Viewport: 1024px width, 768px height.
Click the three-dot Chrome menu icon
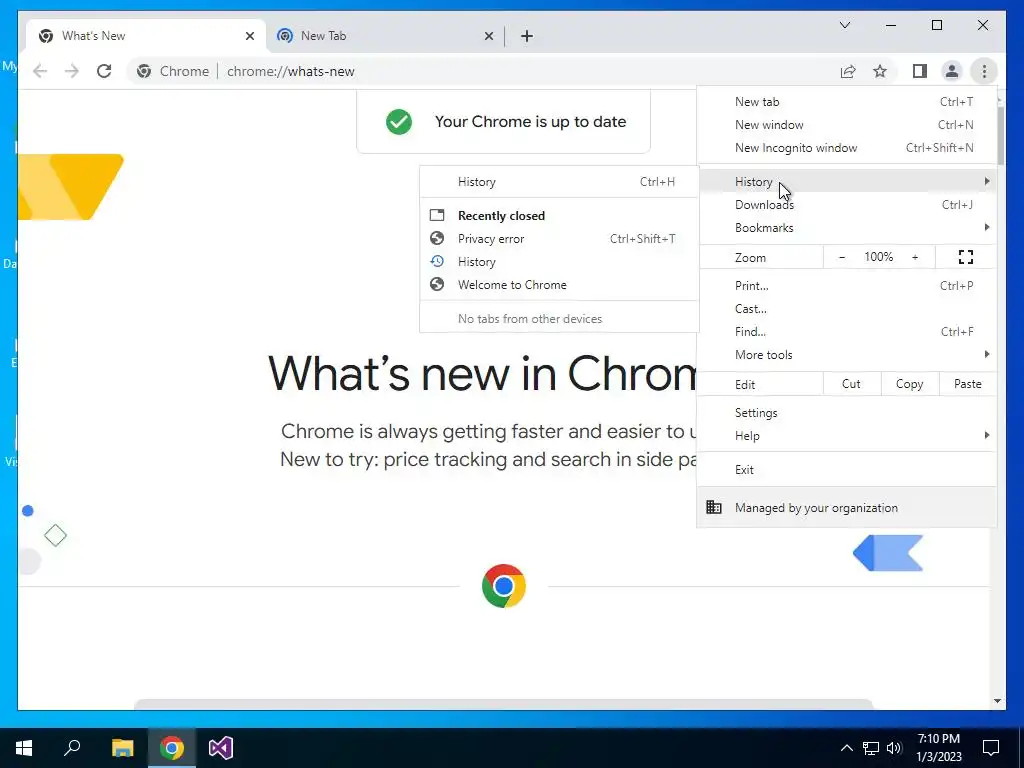[x=984, y=71]
